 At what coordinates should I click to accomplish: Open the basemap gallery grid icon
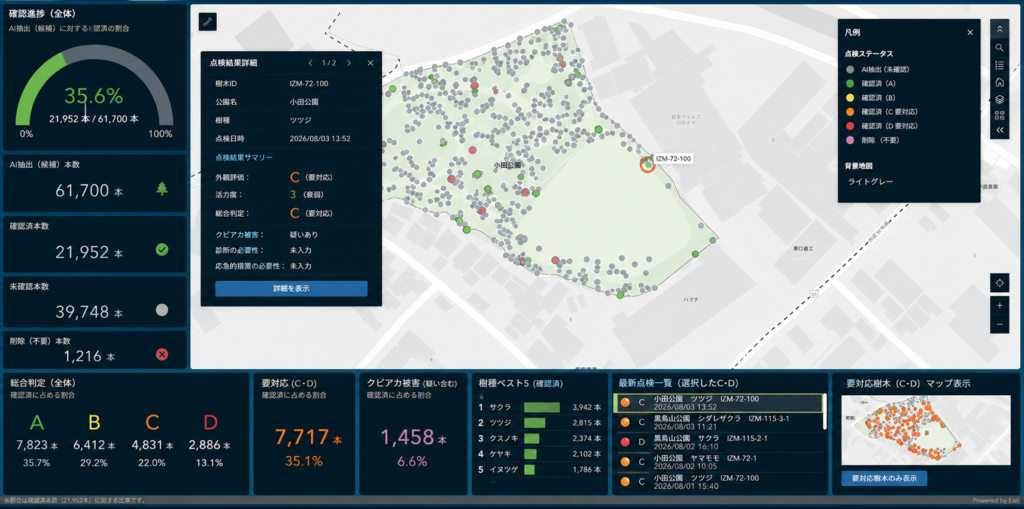coord(999,116)
